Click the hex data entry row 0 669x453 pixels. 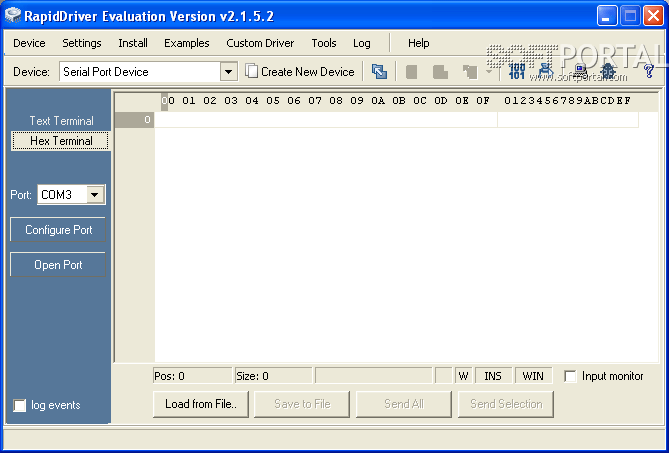pos(326,120)
